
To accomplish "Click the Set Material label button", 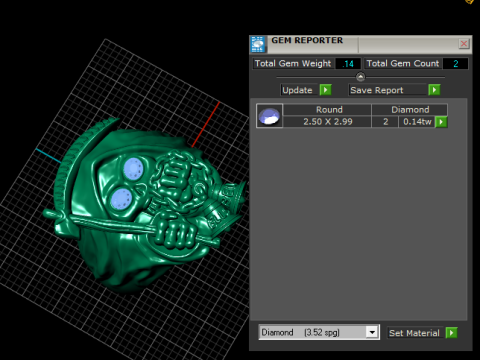I will [x=415, y=333].
